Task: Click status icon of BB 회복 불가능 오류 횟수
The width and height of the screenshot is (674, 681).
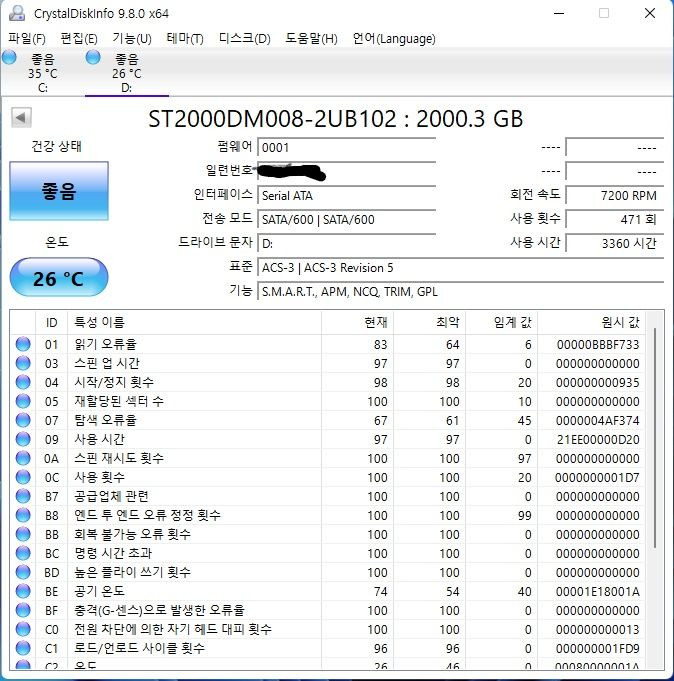Action: coord(23,534)
